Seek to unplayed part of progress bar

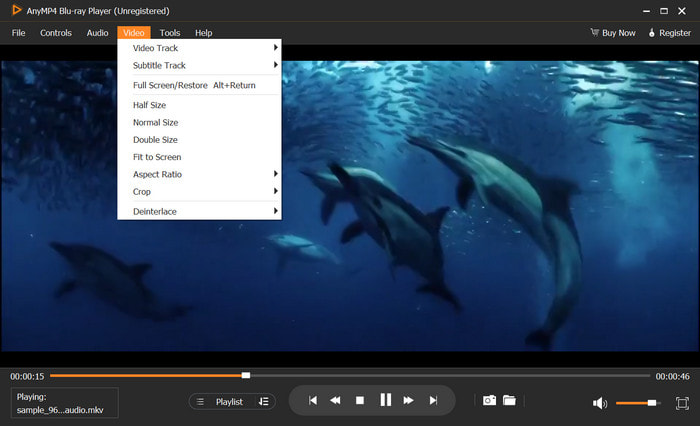point(450,376)
